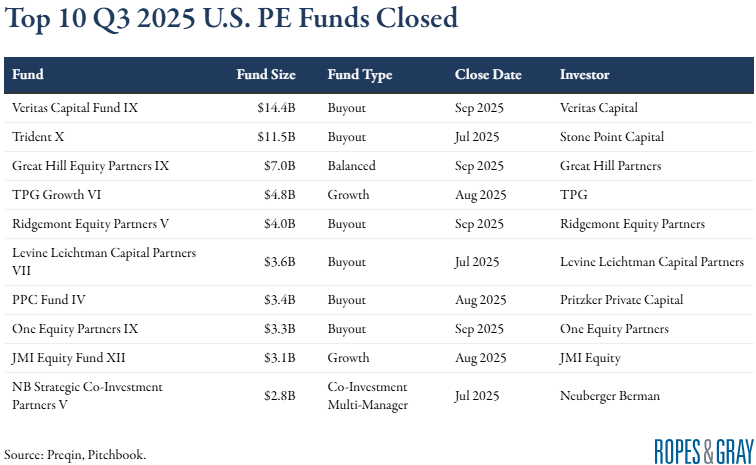Viewport: 756px width, 465px height.
Task: Click the Veritas Capital Fund IX row name
Action: coord(75,108)
